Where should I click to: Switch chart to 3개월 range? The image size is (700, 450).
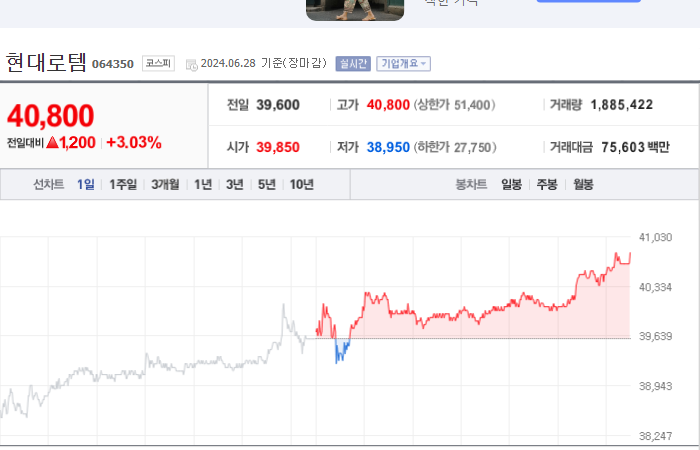pyautogui.click(x=165, y=184)
